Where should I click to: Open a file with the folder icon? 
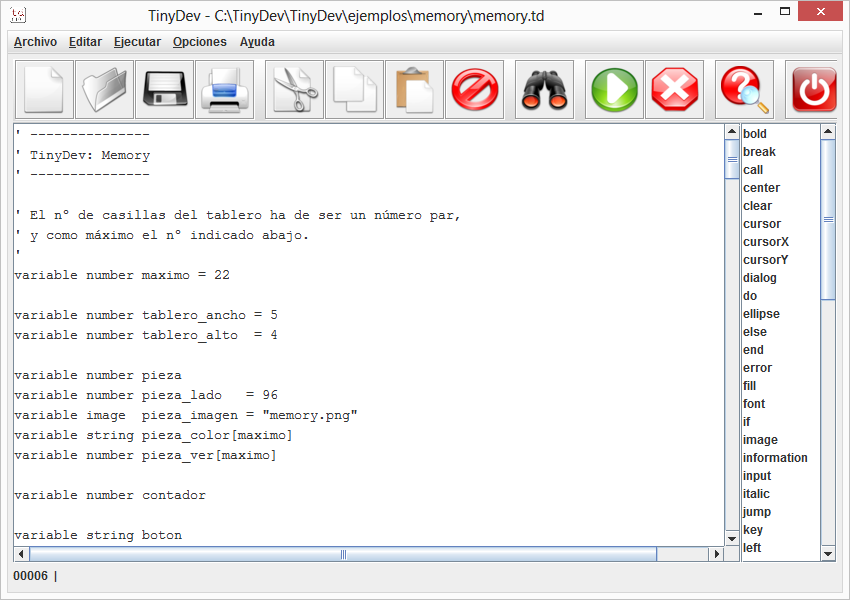point(105,89)
